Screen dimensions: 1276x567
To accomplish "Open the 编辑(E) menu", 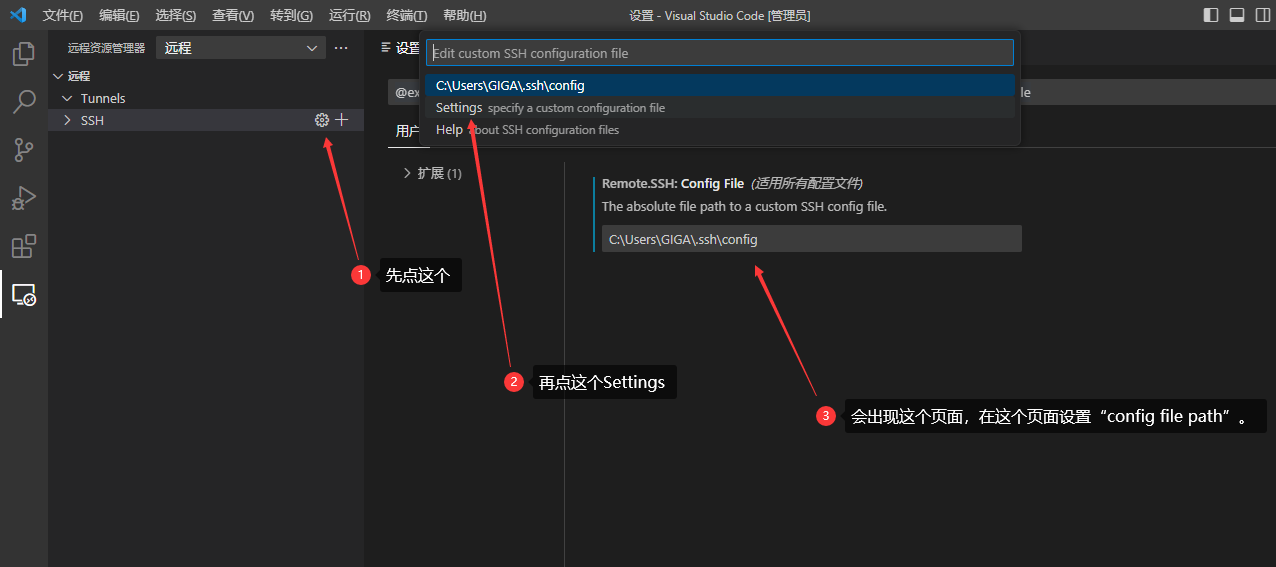I will pos(119,16).
